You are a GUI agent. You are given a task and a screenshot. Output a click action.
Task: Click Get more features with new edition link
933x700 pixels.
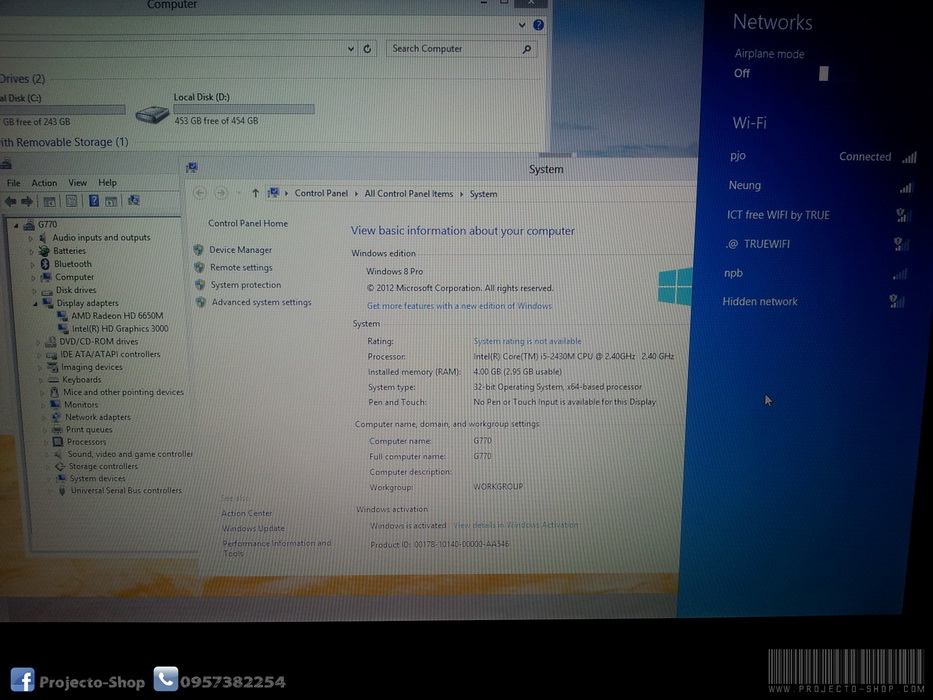coord(459,306)
